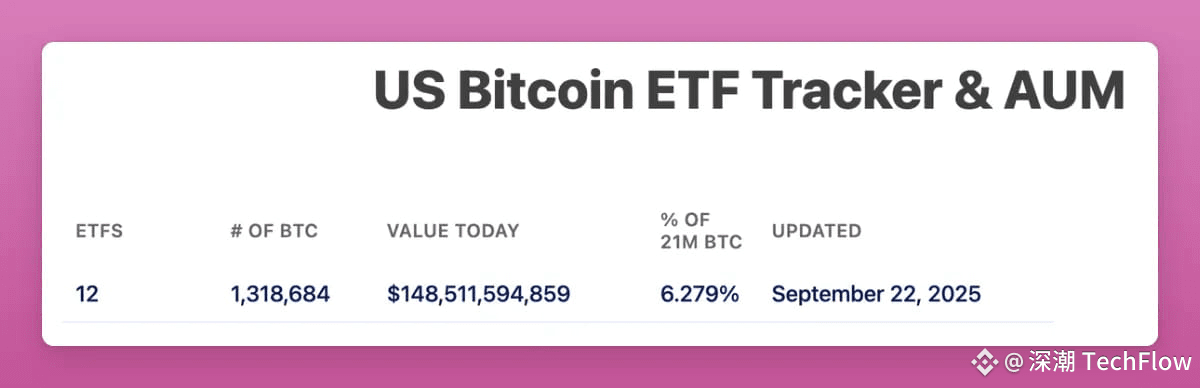Click the 深潮 TechFlow watermark text

(x=1109, y=360)
